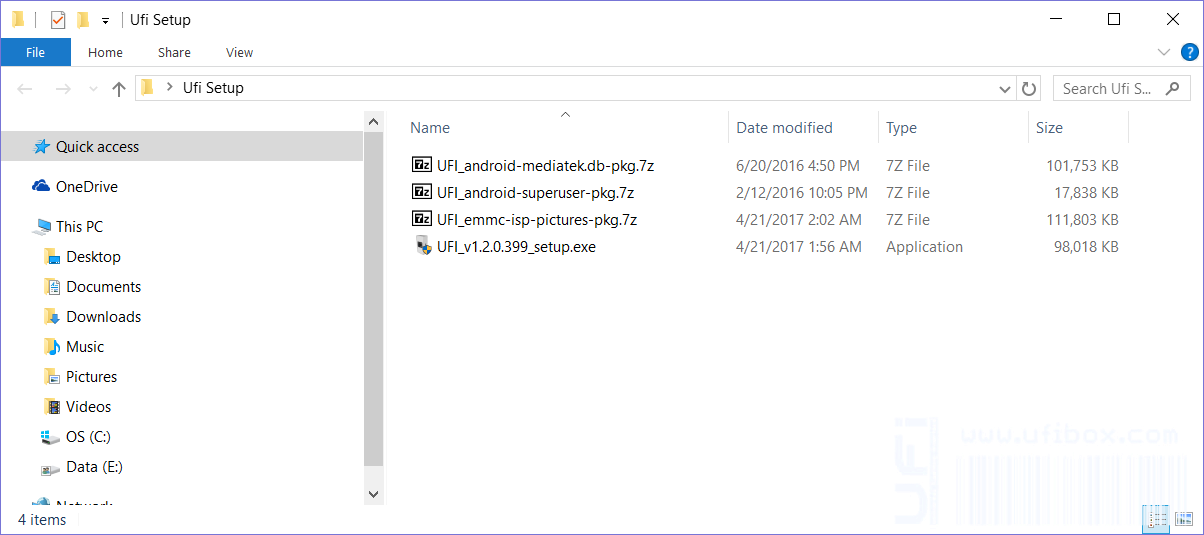Click the Up one level arrow
The width and height of the screenshot is (1204, 535).
click(119, 89)
